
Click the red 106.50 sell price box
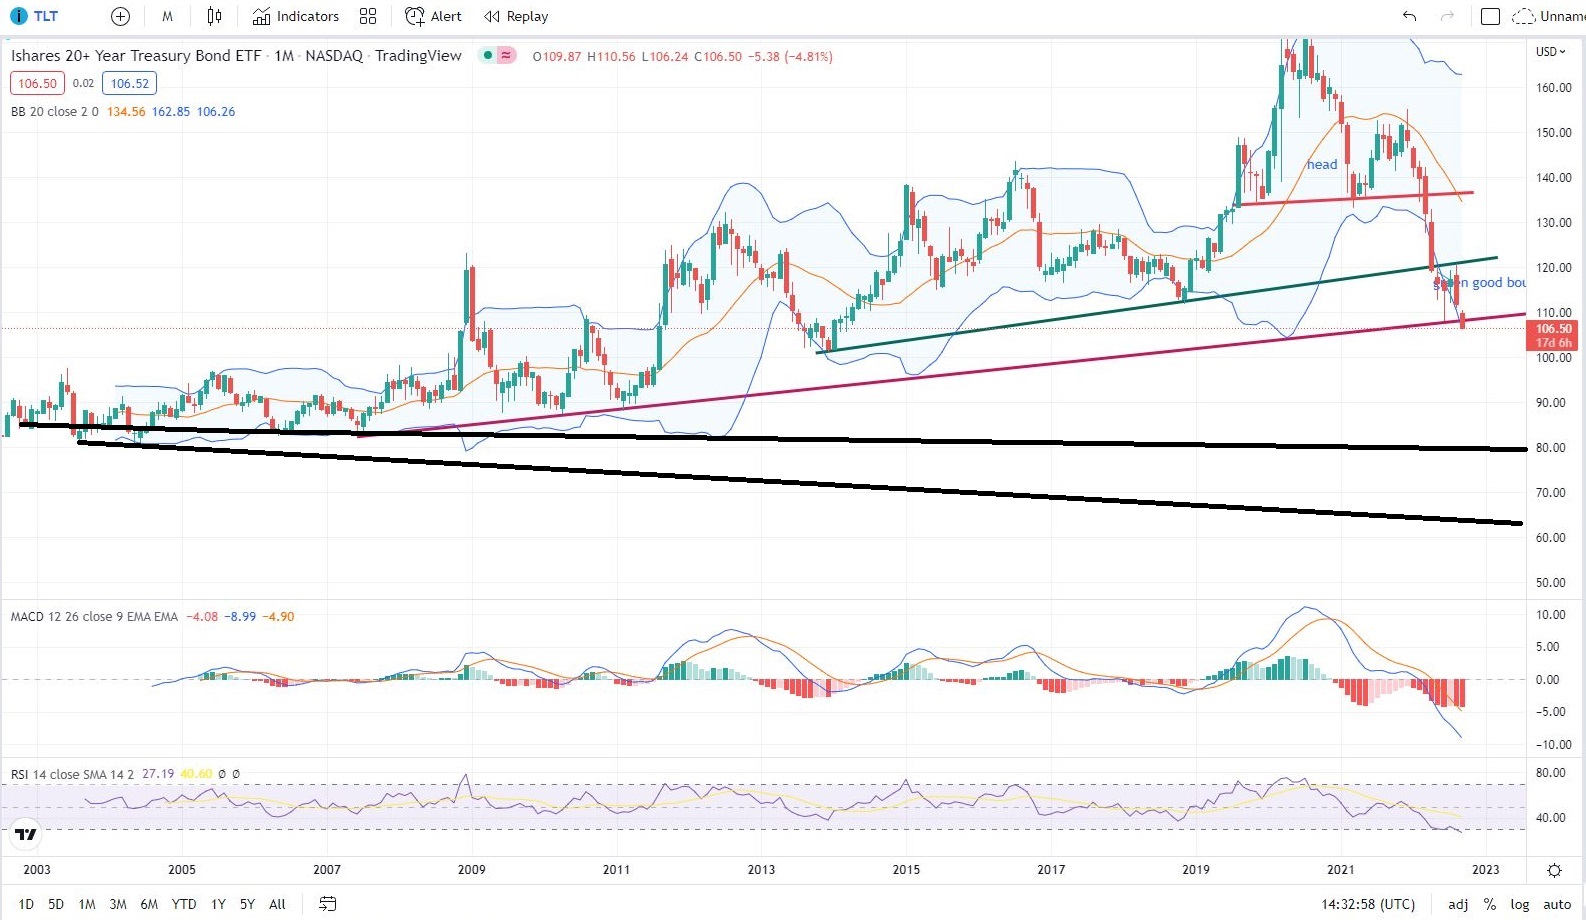tap(37, 83)
